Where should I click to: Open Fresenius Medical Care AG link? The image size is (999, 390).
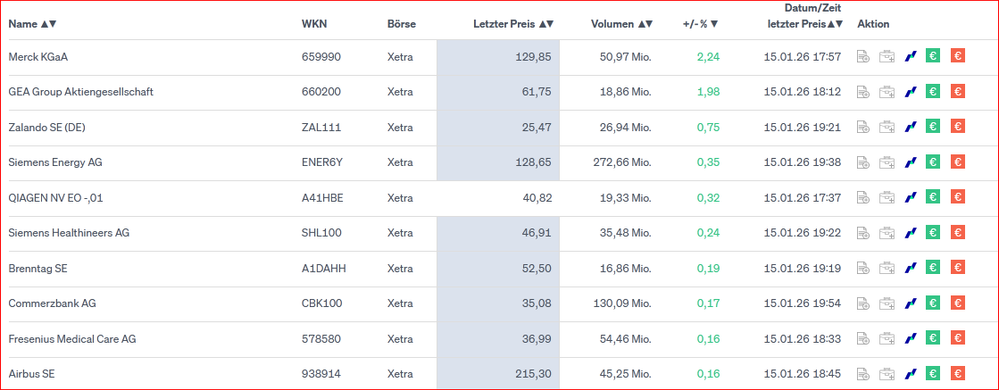click(73, 339)
